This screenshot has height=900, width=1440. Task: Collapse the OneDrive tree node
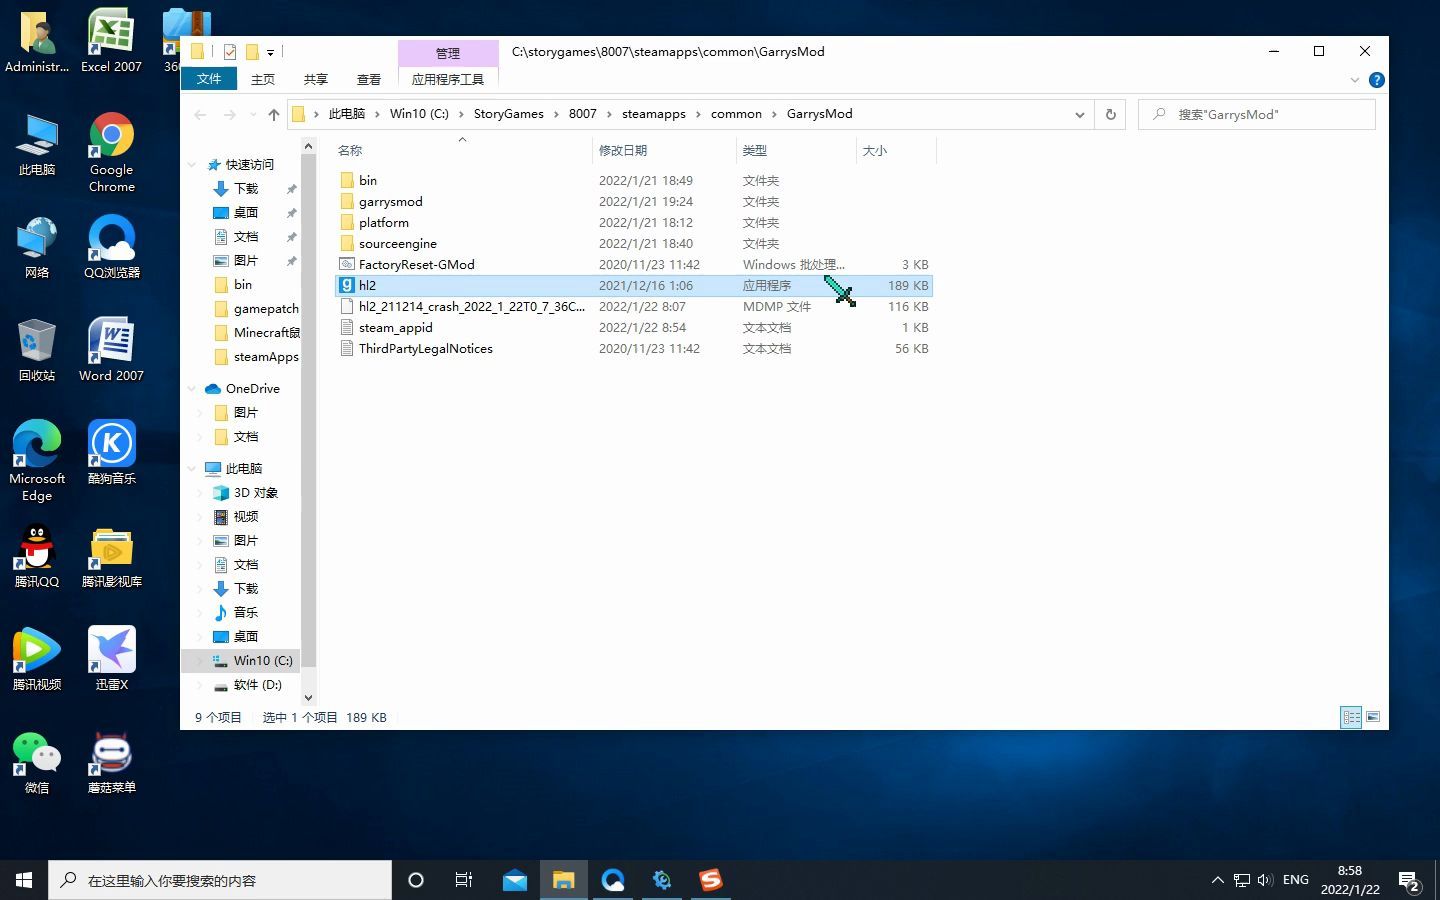(193, 388)
